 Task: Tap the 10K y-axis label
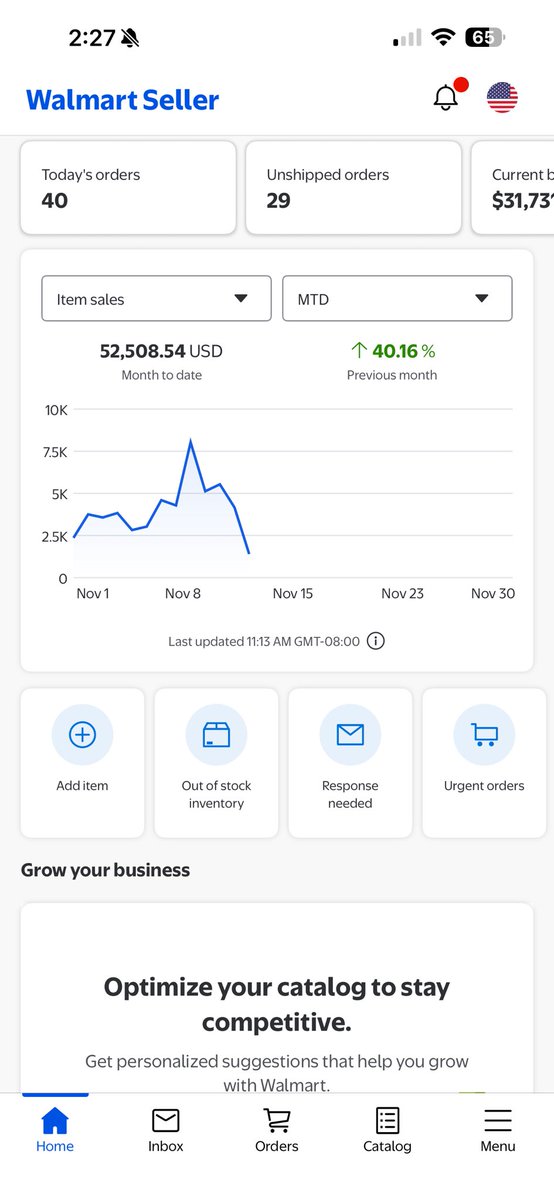(x=56, y=410)
